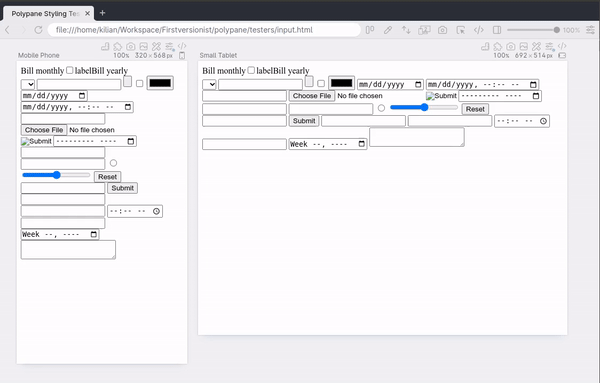Take screenshot of the Small Tablet pane
Image resolution: width=600 pixels, height=383 pixels.
pyautogui.click(x=511, y=47)
